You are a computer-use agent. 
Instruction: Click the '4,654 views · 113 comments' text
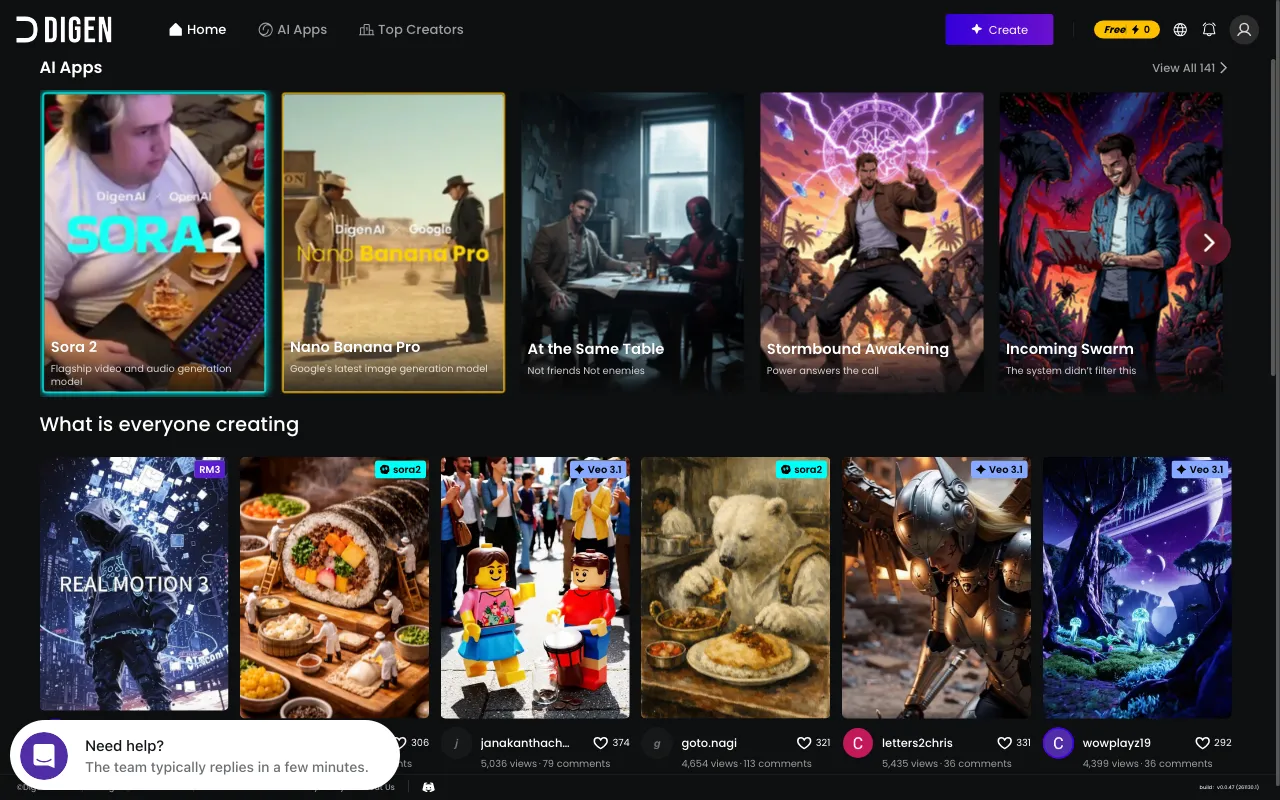pos(746,763)
